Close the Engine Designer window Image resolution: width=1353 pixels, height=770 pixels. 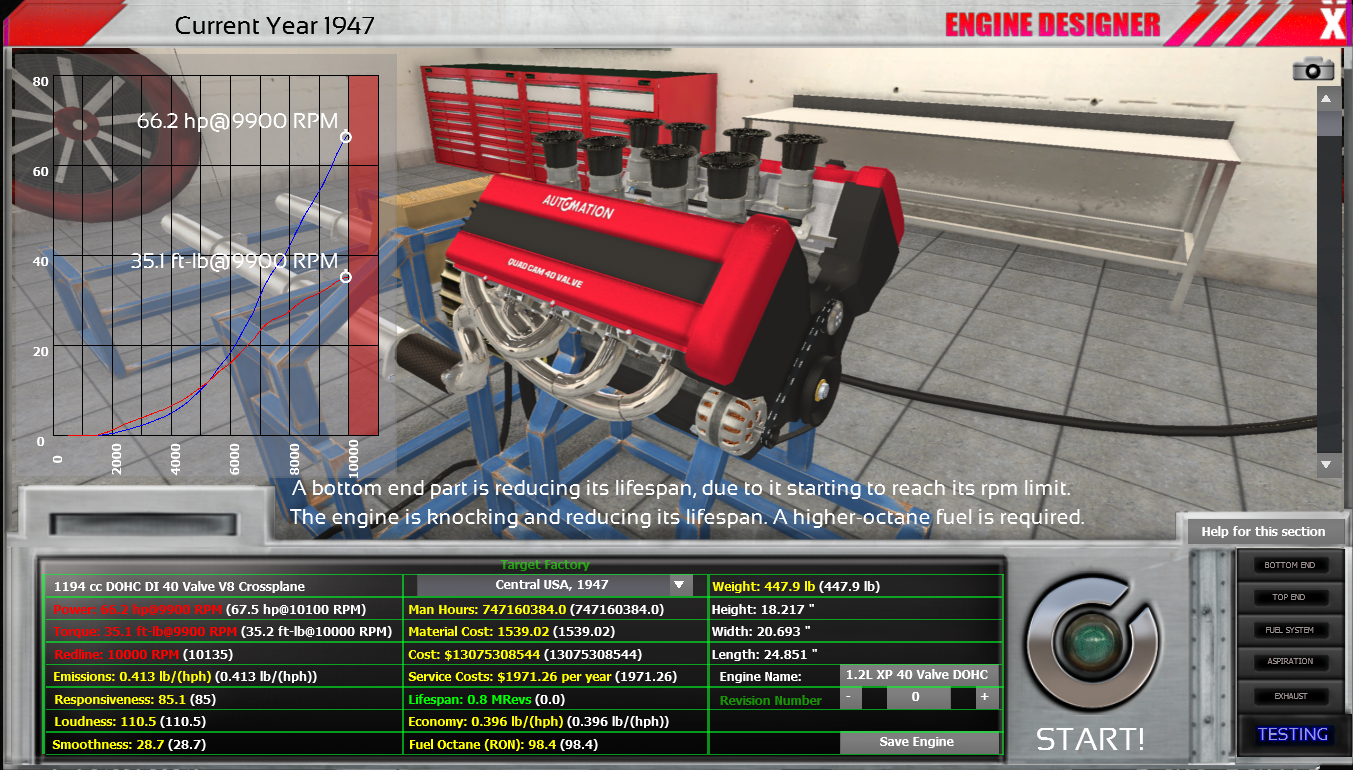(x=1332, y=21)
